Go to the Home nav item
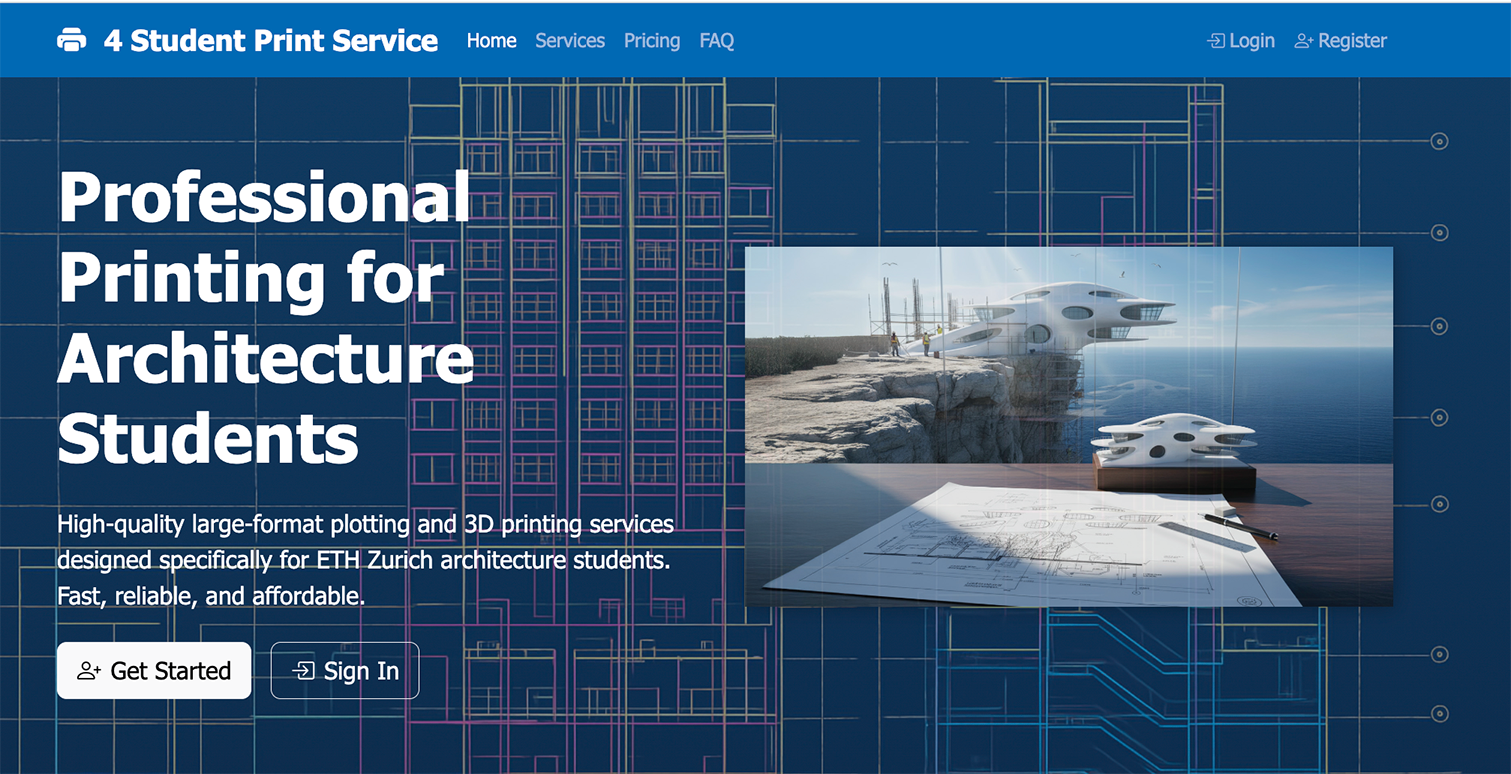Image resolution: width=1511 pixels, height=774 pixels. 491,41
